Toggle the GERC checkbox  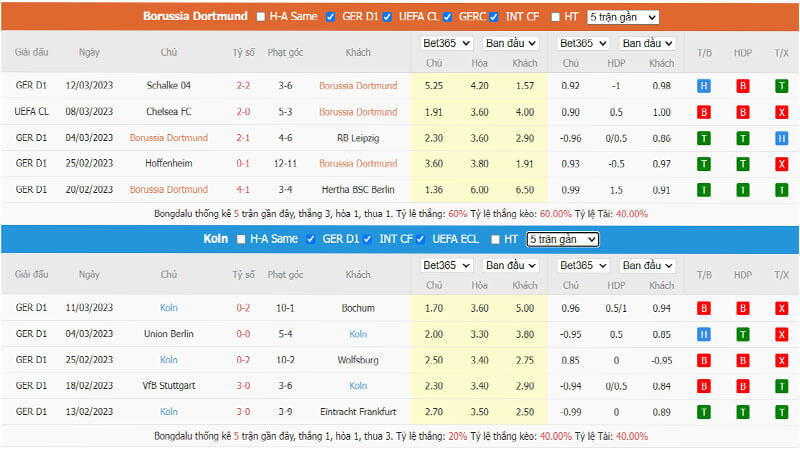pos(447,17)
